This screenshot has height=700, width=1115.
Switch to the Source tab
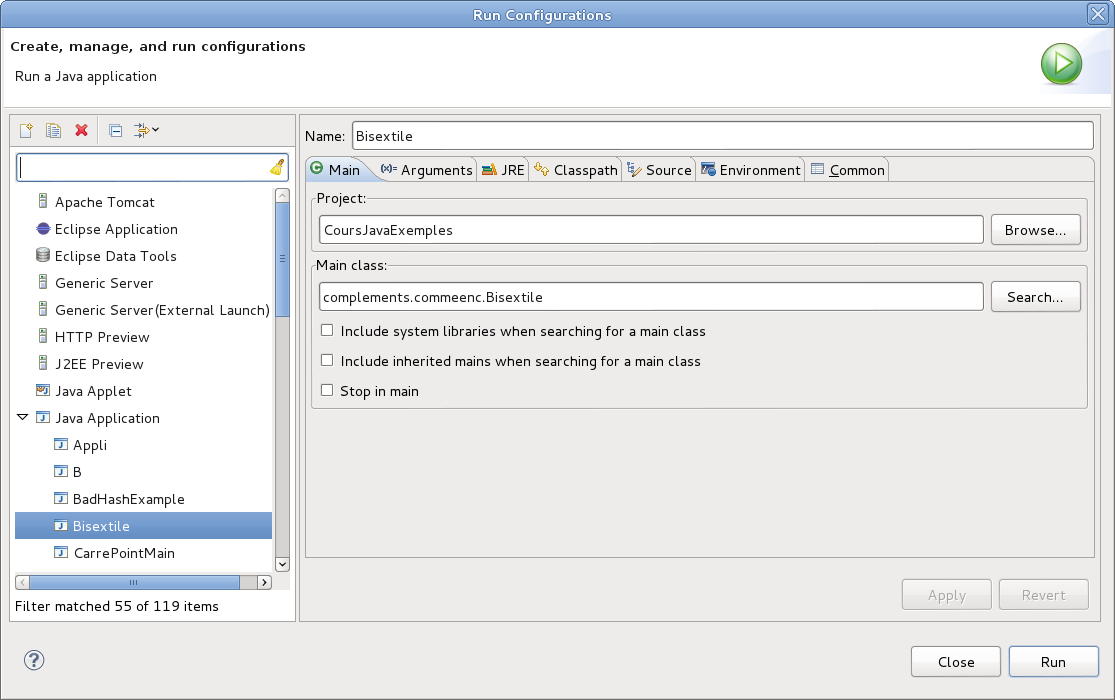659,170
